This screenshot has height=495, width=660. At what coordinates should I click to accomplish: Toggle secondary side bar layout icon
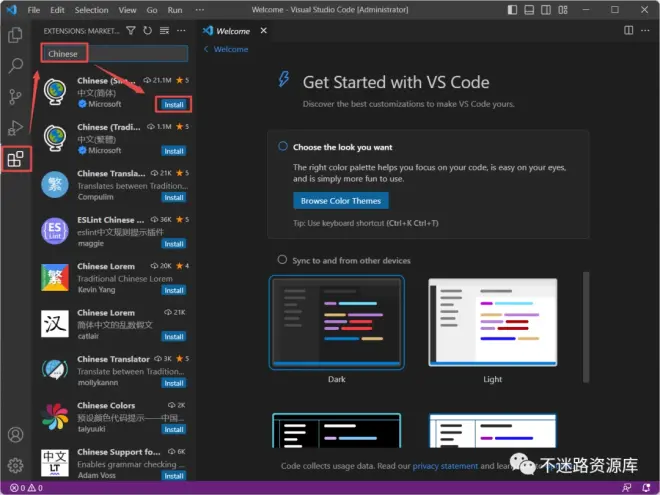[546, 10]
